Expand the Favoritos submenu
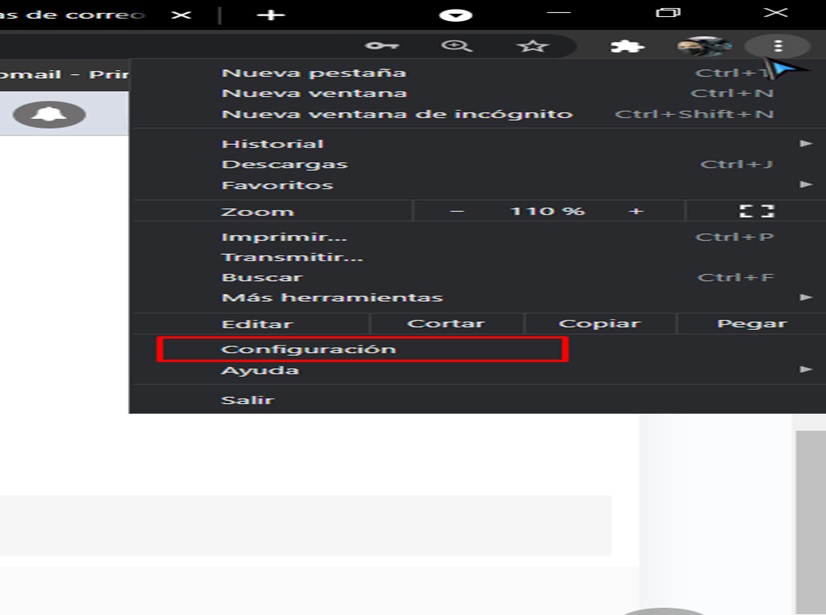826x615 pixels. tap(477, 185)
